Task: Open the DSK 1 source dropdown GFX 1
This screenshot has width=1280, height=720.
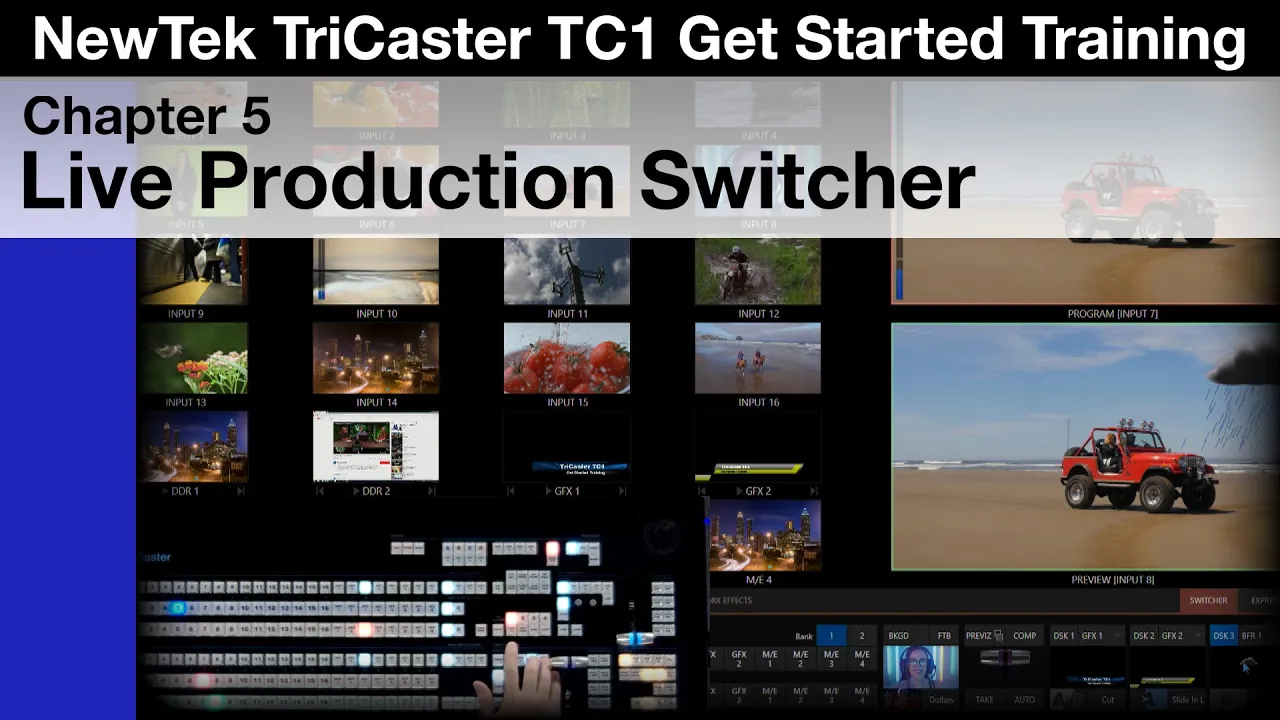Action: pos(1102,636)
